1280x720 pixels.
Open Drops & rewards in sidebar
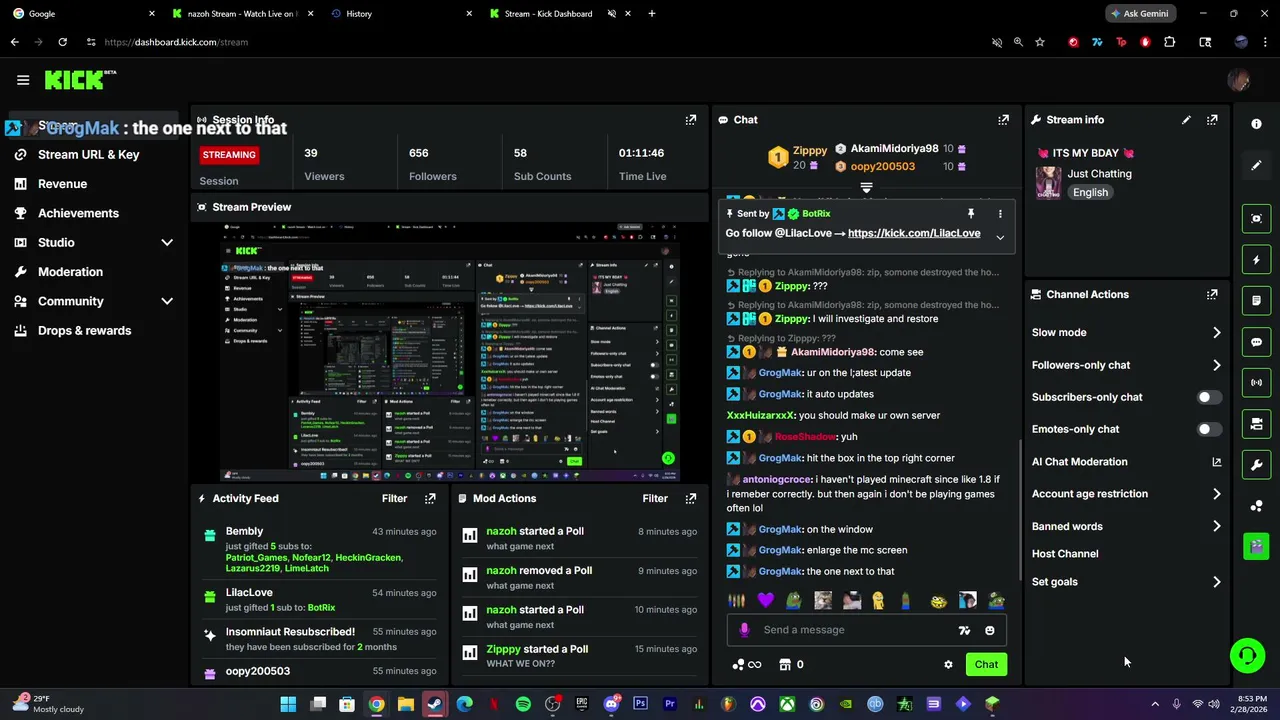(x=84, y=330)
